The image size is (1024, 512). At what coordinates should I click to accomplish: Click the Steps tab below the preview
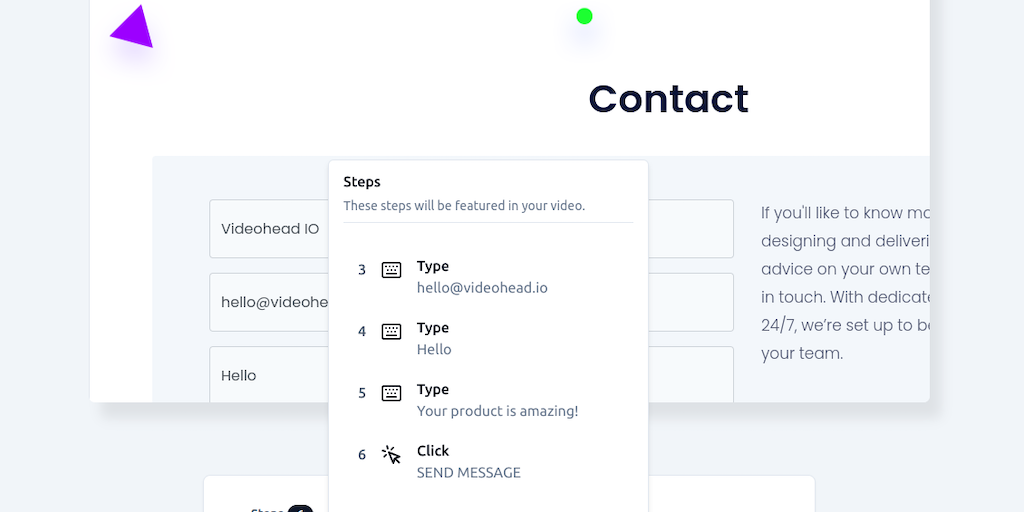(x=270, y=509)
